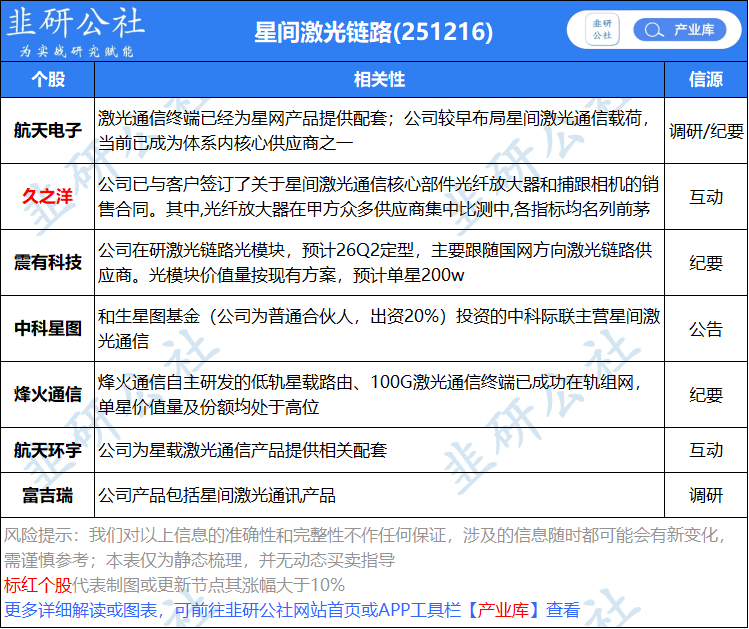This screenshot has height=629, width=749.
Task: Select the stock name 震有科技
Action: tap(48, 262)
